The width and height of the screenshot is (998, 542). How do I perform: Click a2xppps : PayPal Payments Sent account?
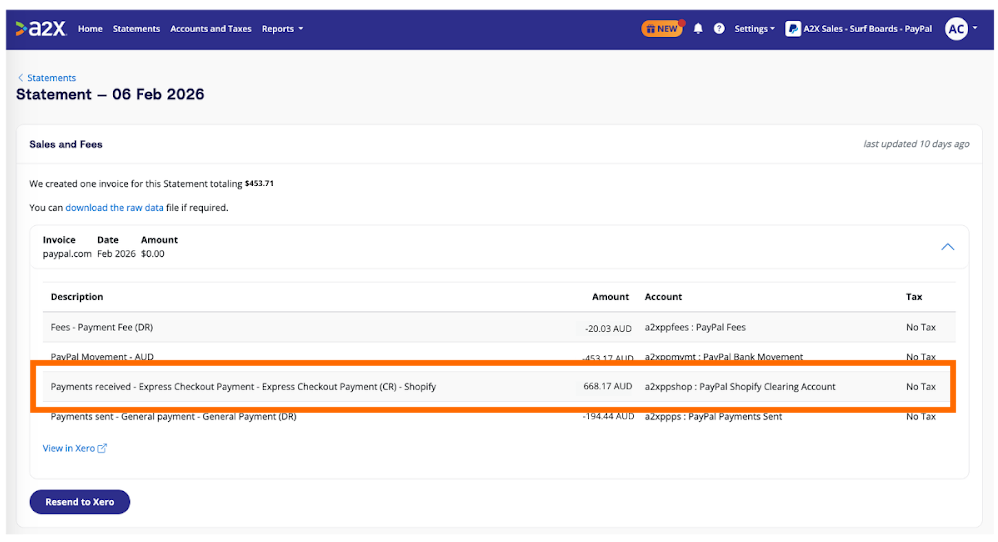point(713,417)
